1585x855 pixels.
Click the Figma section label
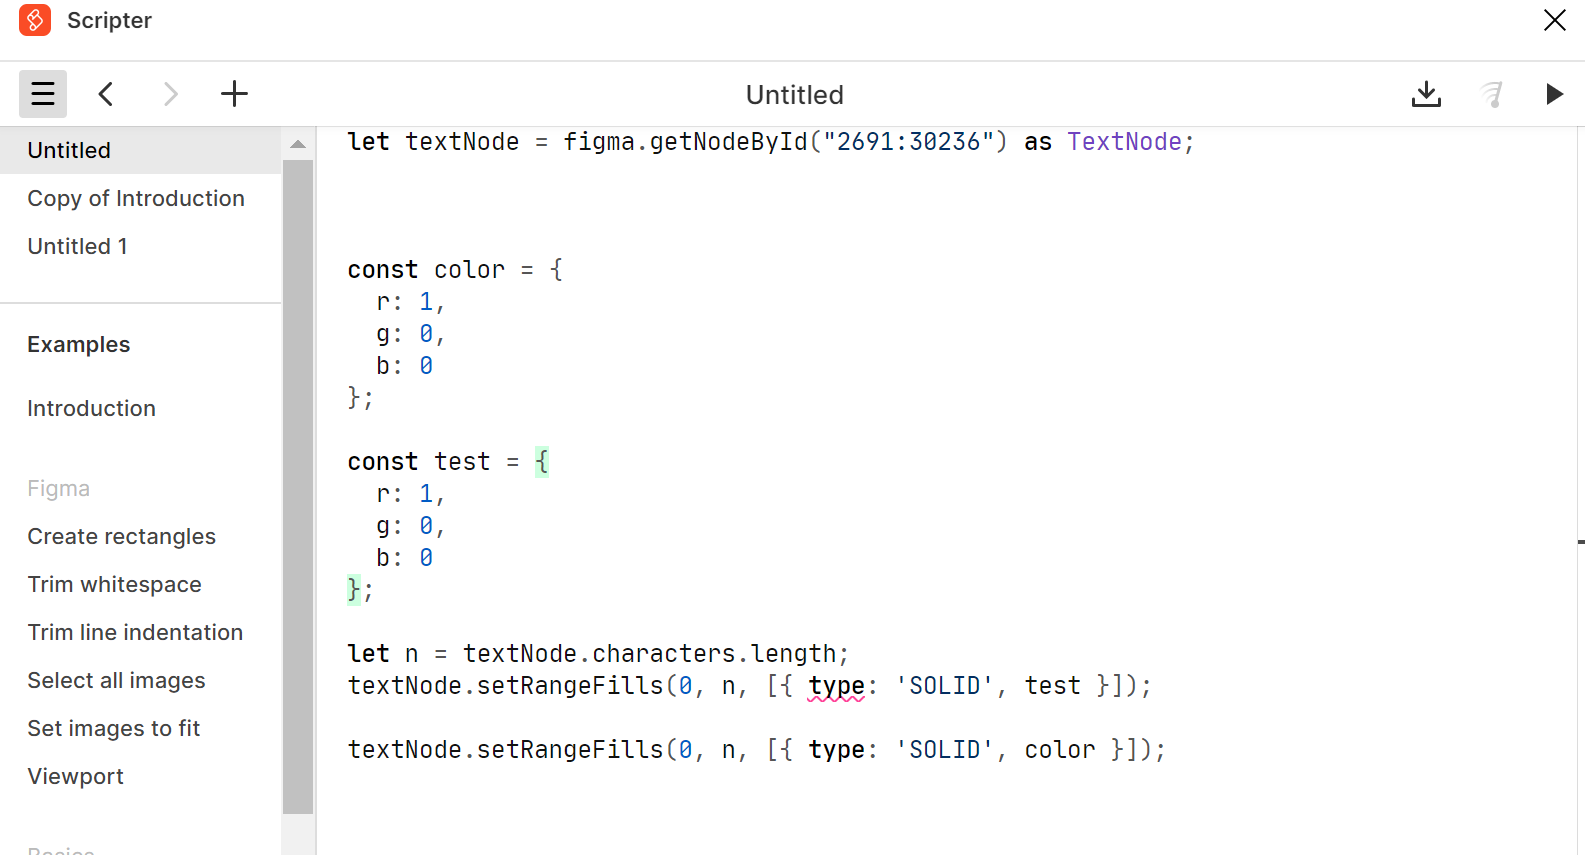pyautogui.click(x=59, y=488)
